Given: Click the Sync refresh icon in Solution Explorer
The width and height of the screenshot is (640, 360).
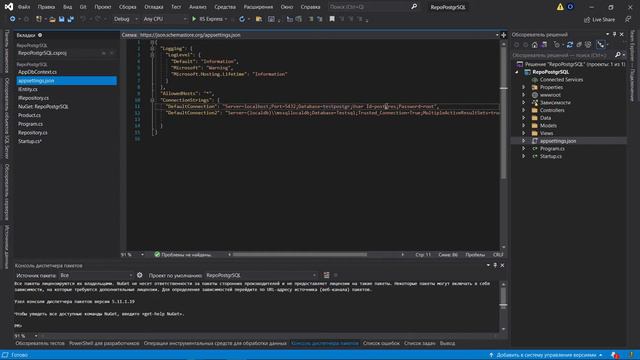Looking at the screenshot, I should point(570,44).
